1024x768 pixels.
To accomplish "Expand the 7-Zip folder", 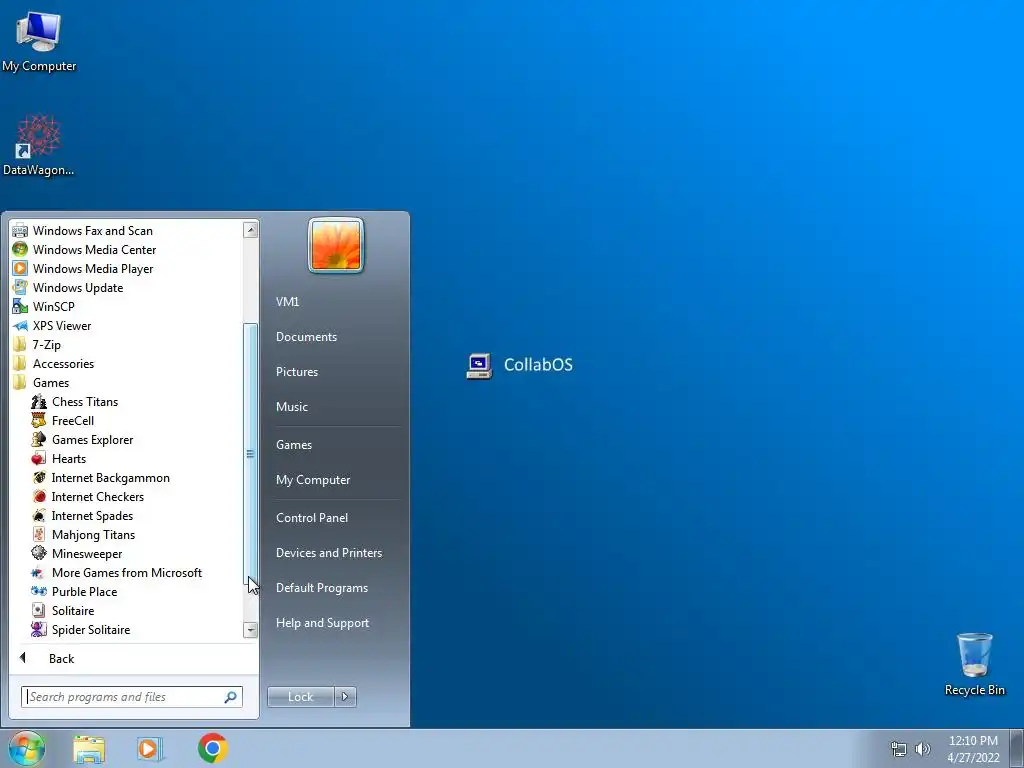I will tap(46, 344).
